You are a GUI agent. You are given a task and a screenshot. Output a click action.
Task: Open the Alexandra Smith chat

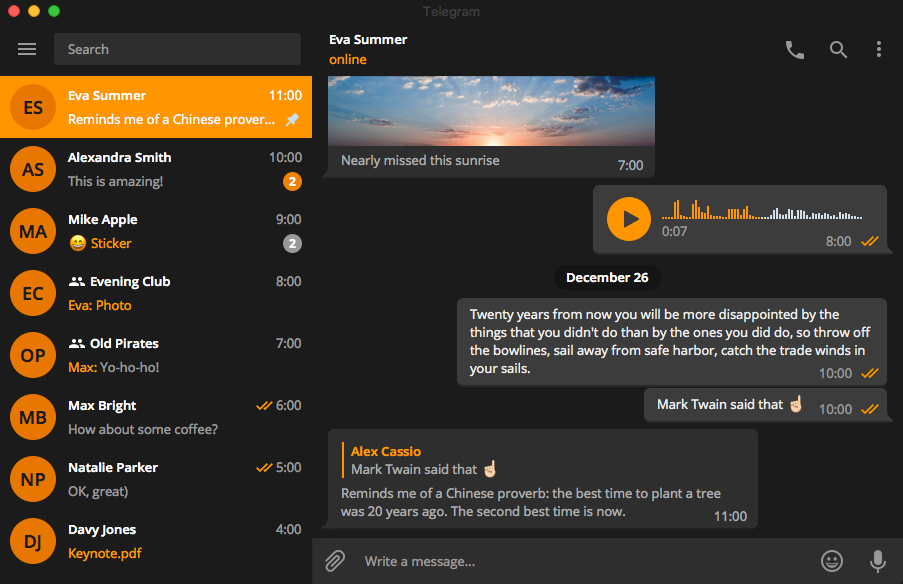point(156,169)
